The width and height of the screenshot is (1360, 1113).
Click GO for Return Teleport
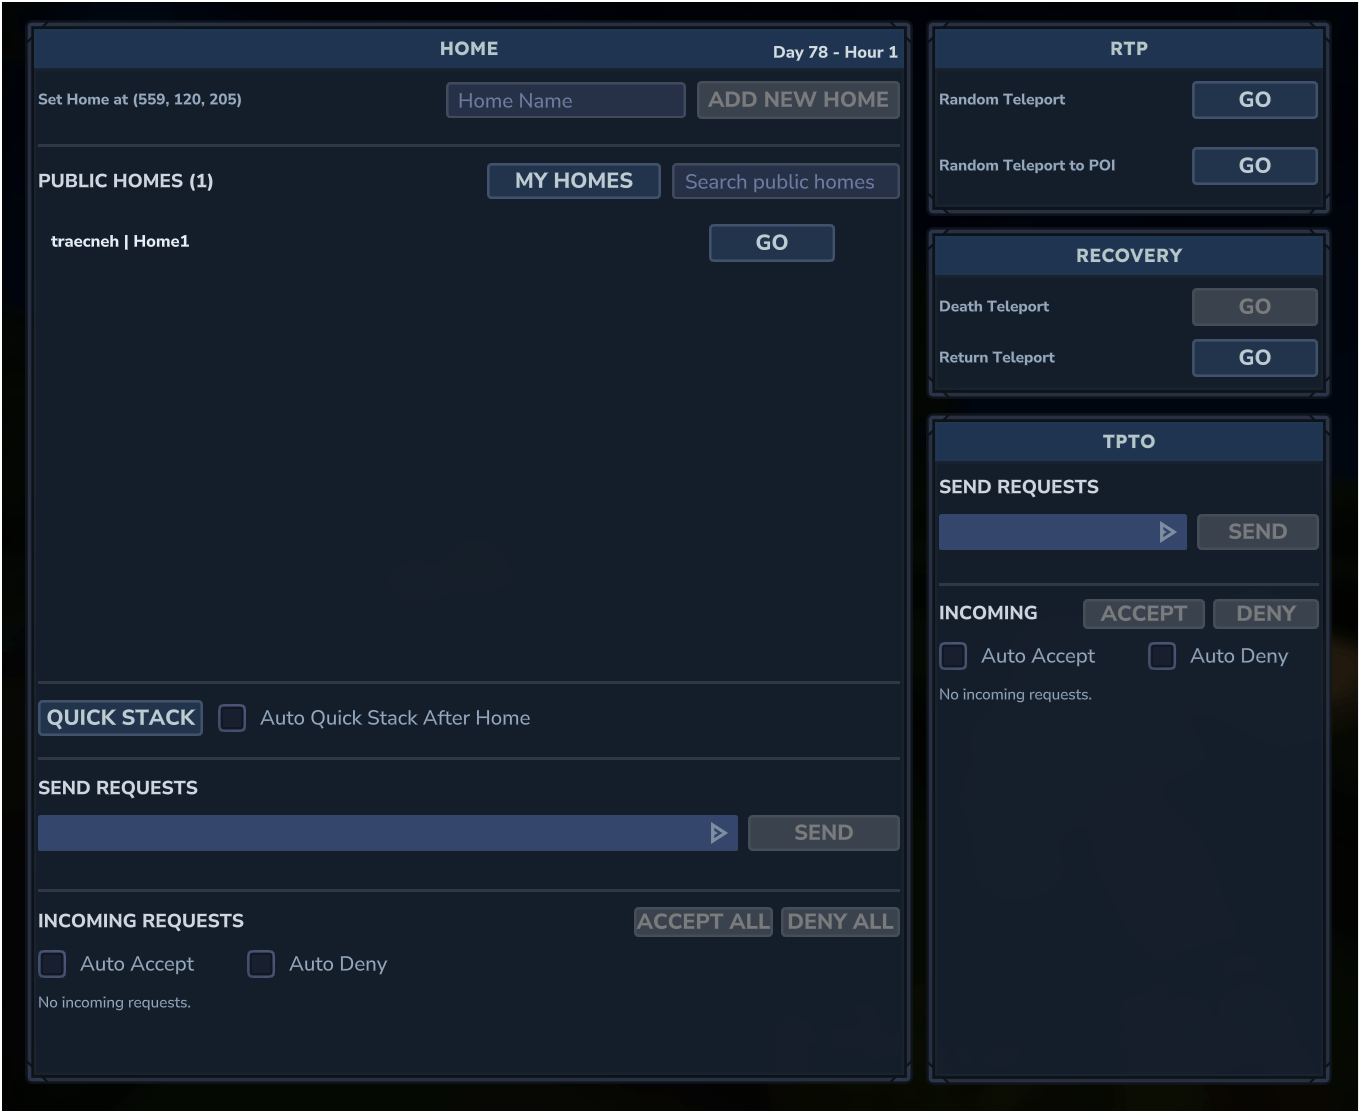[x=1254, y=358]
